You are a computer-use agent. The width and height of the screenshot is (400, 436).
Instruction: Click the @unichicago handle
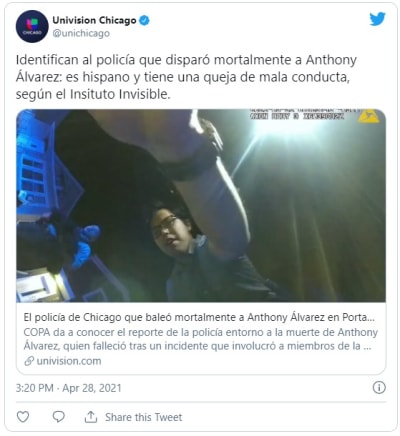81,33
